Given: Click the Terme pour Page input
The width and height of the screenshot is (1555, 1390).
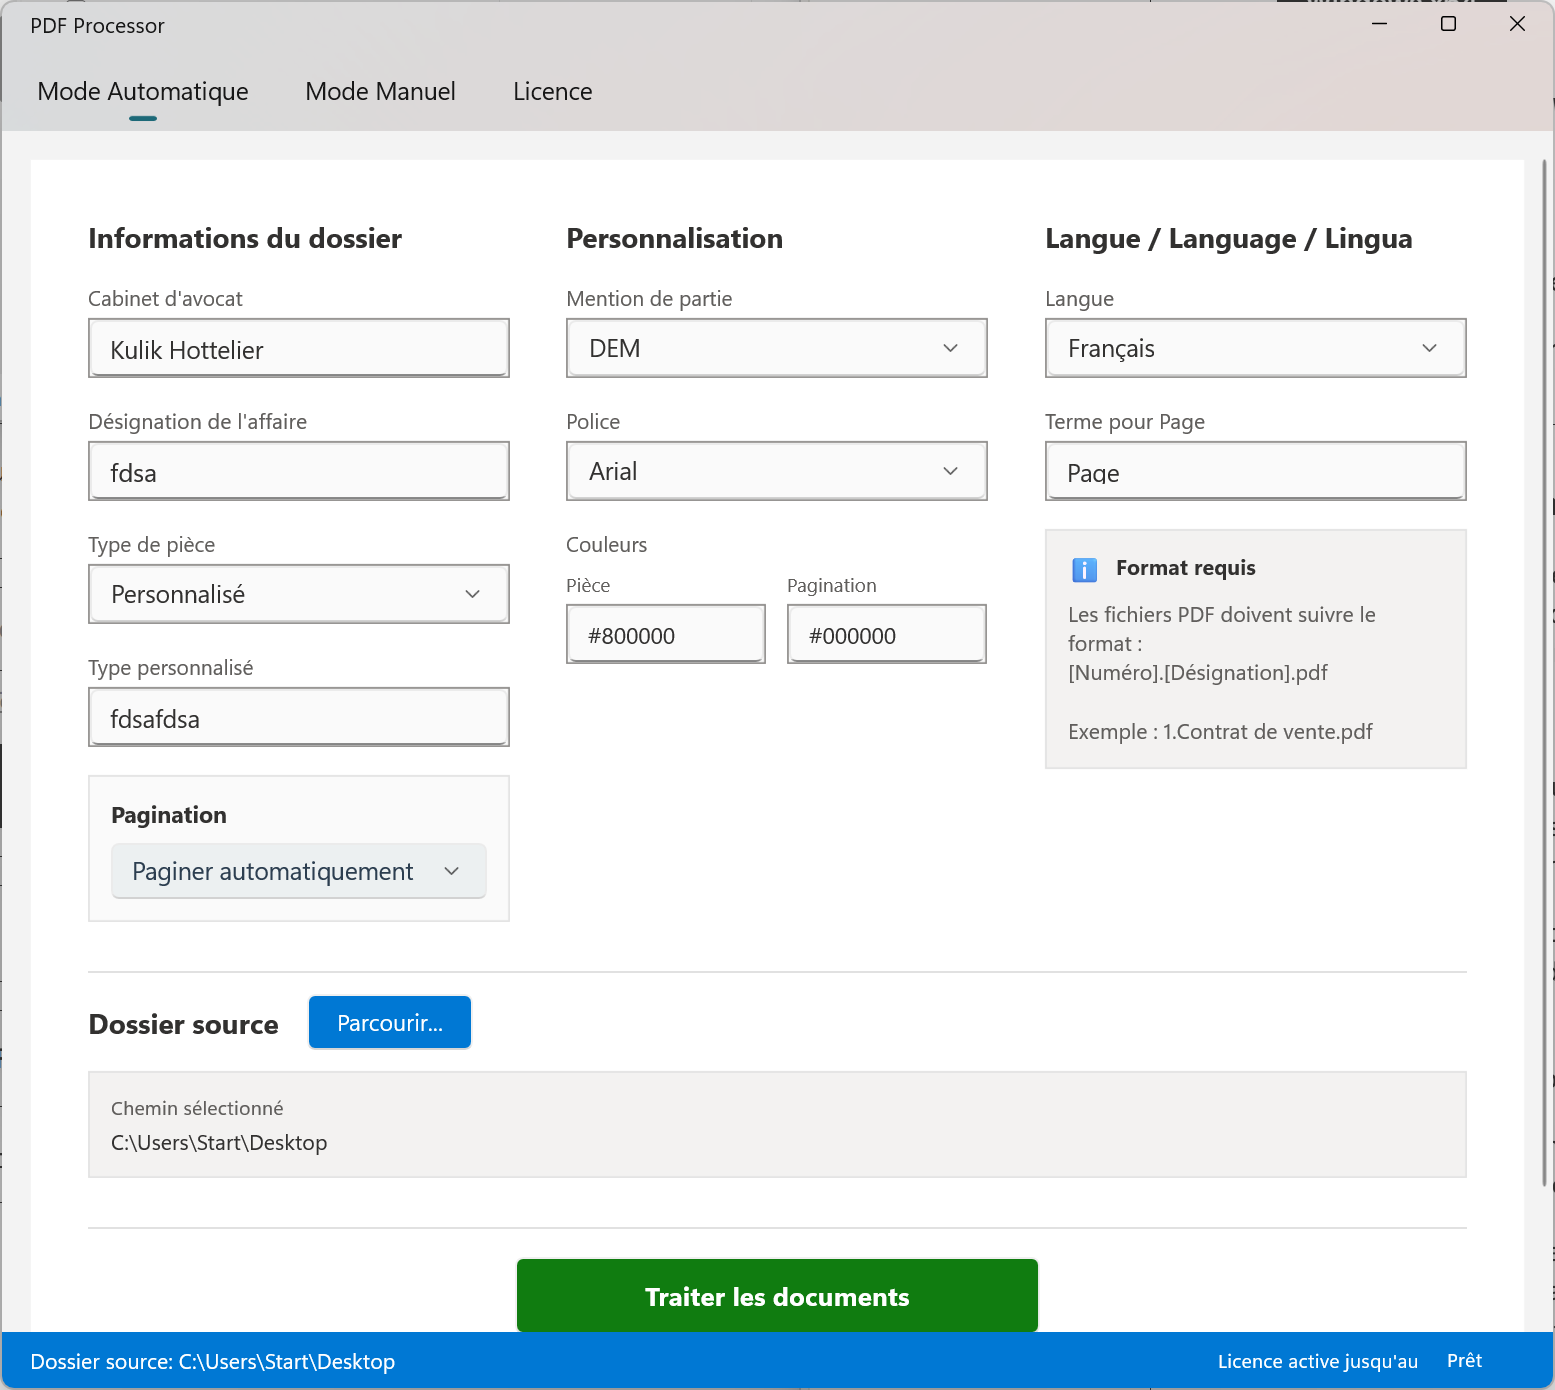Looking at the screenshot, I should tap(1255, 472).
